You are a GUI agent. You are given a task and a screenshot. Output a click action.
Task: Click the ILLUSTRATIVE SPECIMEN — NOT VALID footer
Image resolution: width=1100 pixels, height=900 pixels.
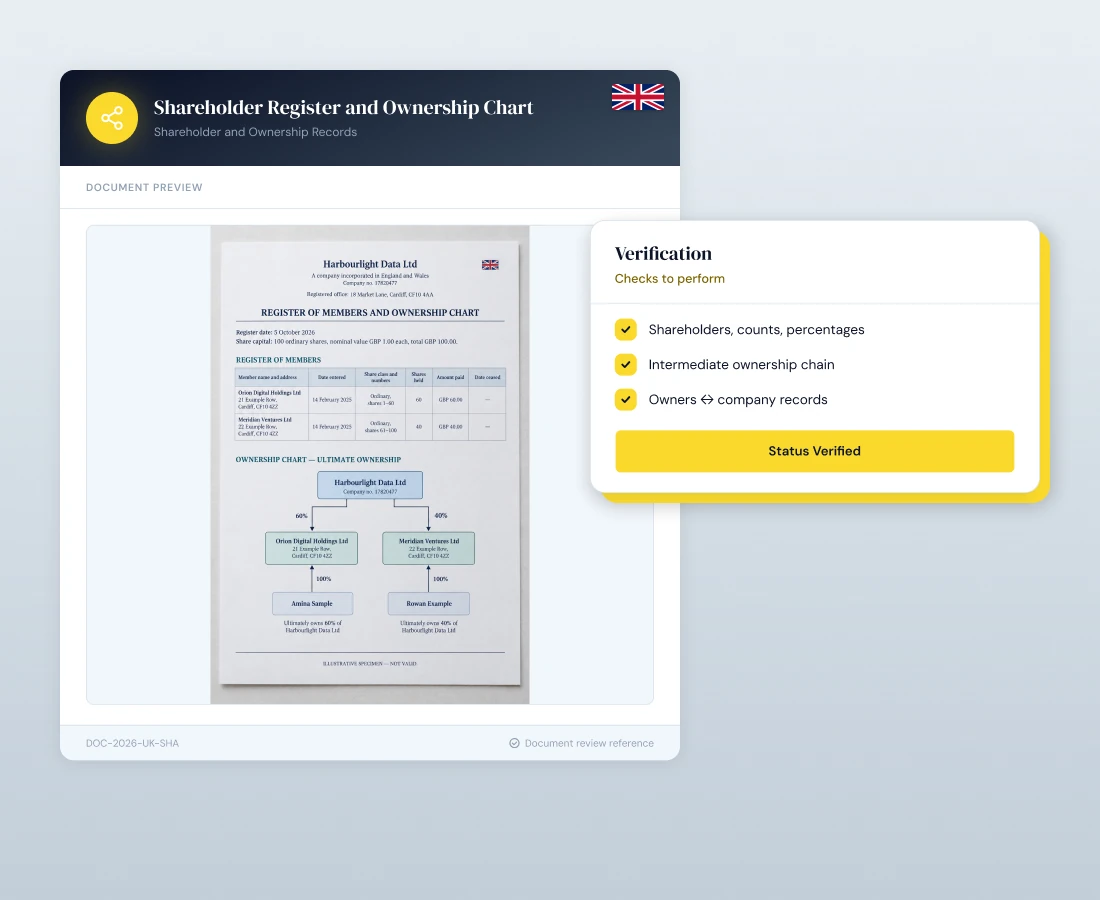pos(370,663)
